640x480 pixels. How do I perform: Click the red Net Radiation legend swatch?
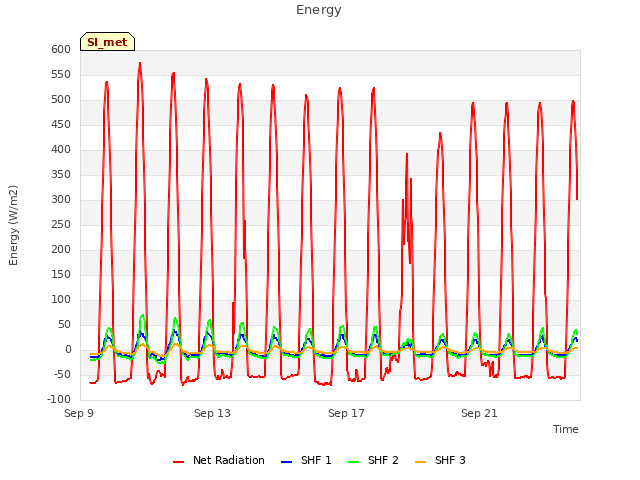178,462
